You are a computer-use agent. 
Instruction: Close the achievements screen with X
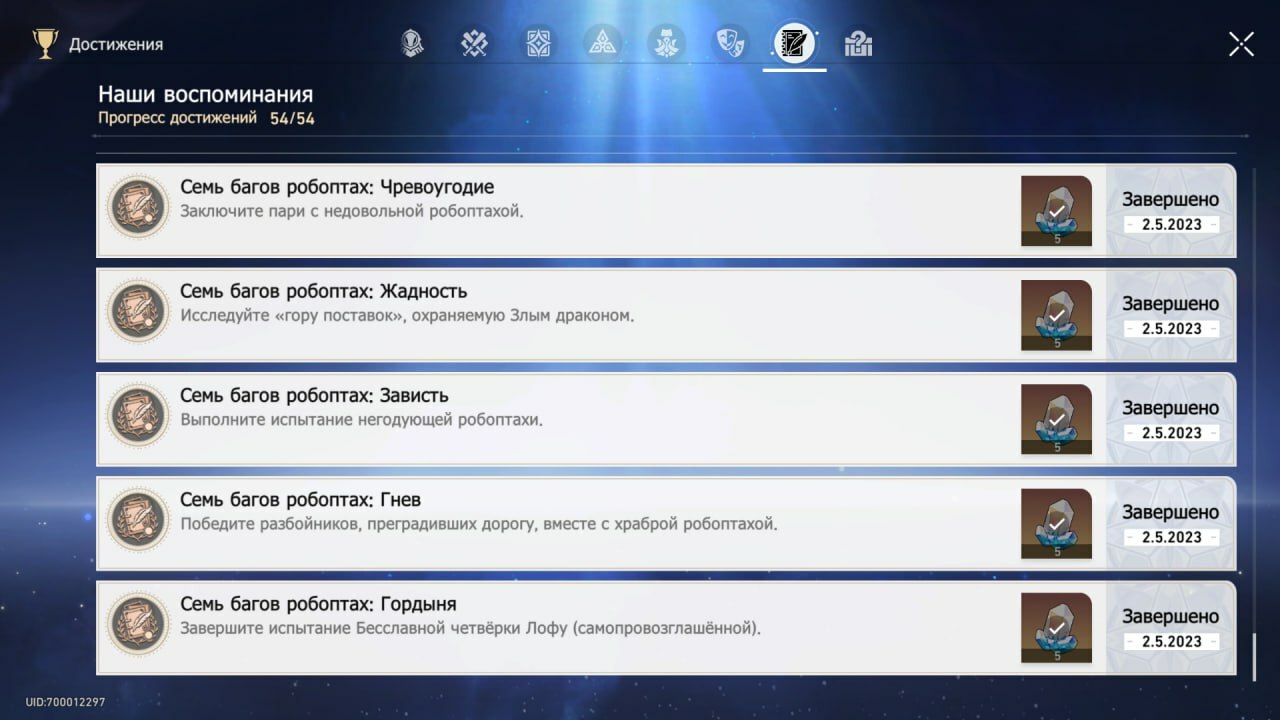click(1241, 44)
